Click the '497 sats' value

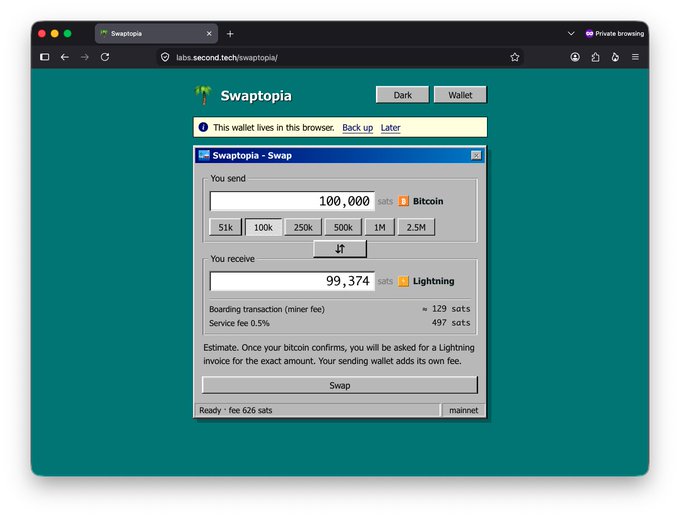tap(451, 323)
